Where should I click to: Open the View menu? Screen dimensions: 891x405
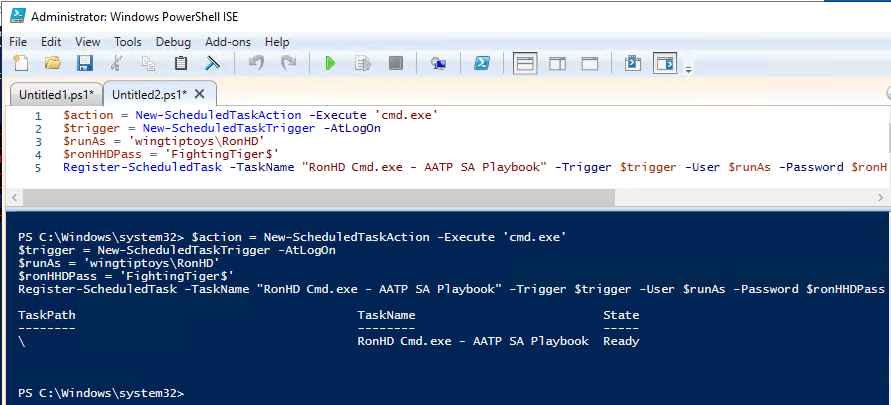tap(88, 42)
